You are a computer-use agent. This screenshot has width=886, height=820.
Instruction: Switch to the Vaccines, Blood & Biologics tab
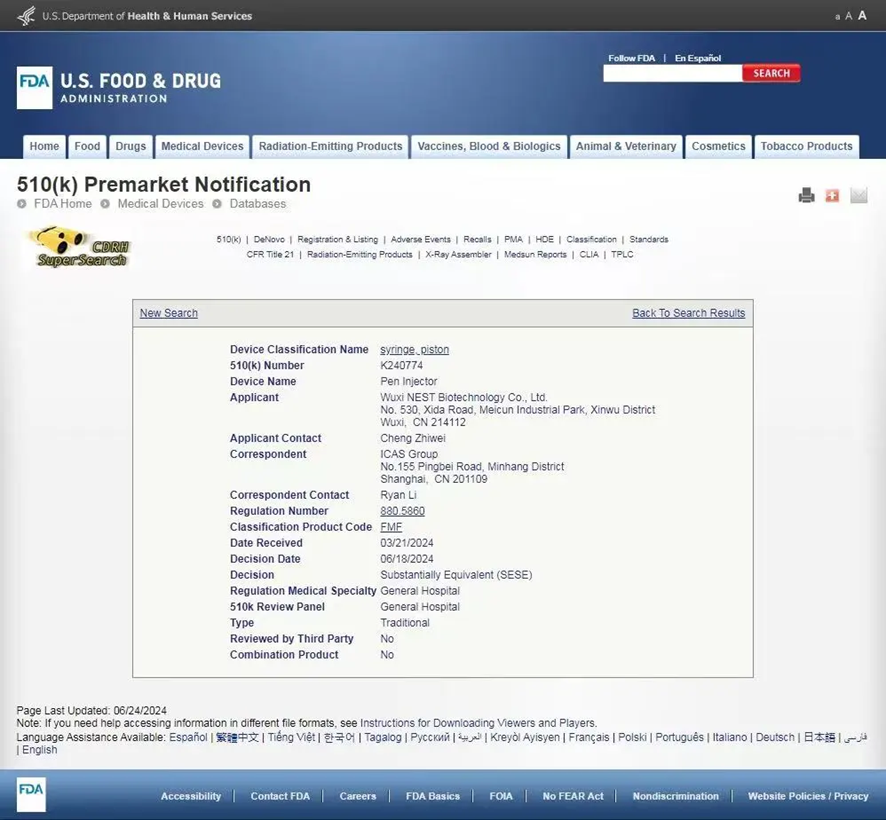(x=489, y=146)
